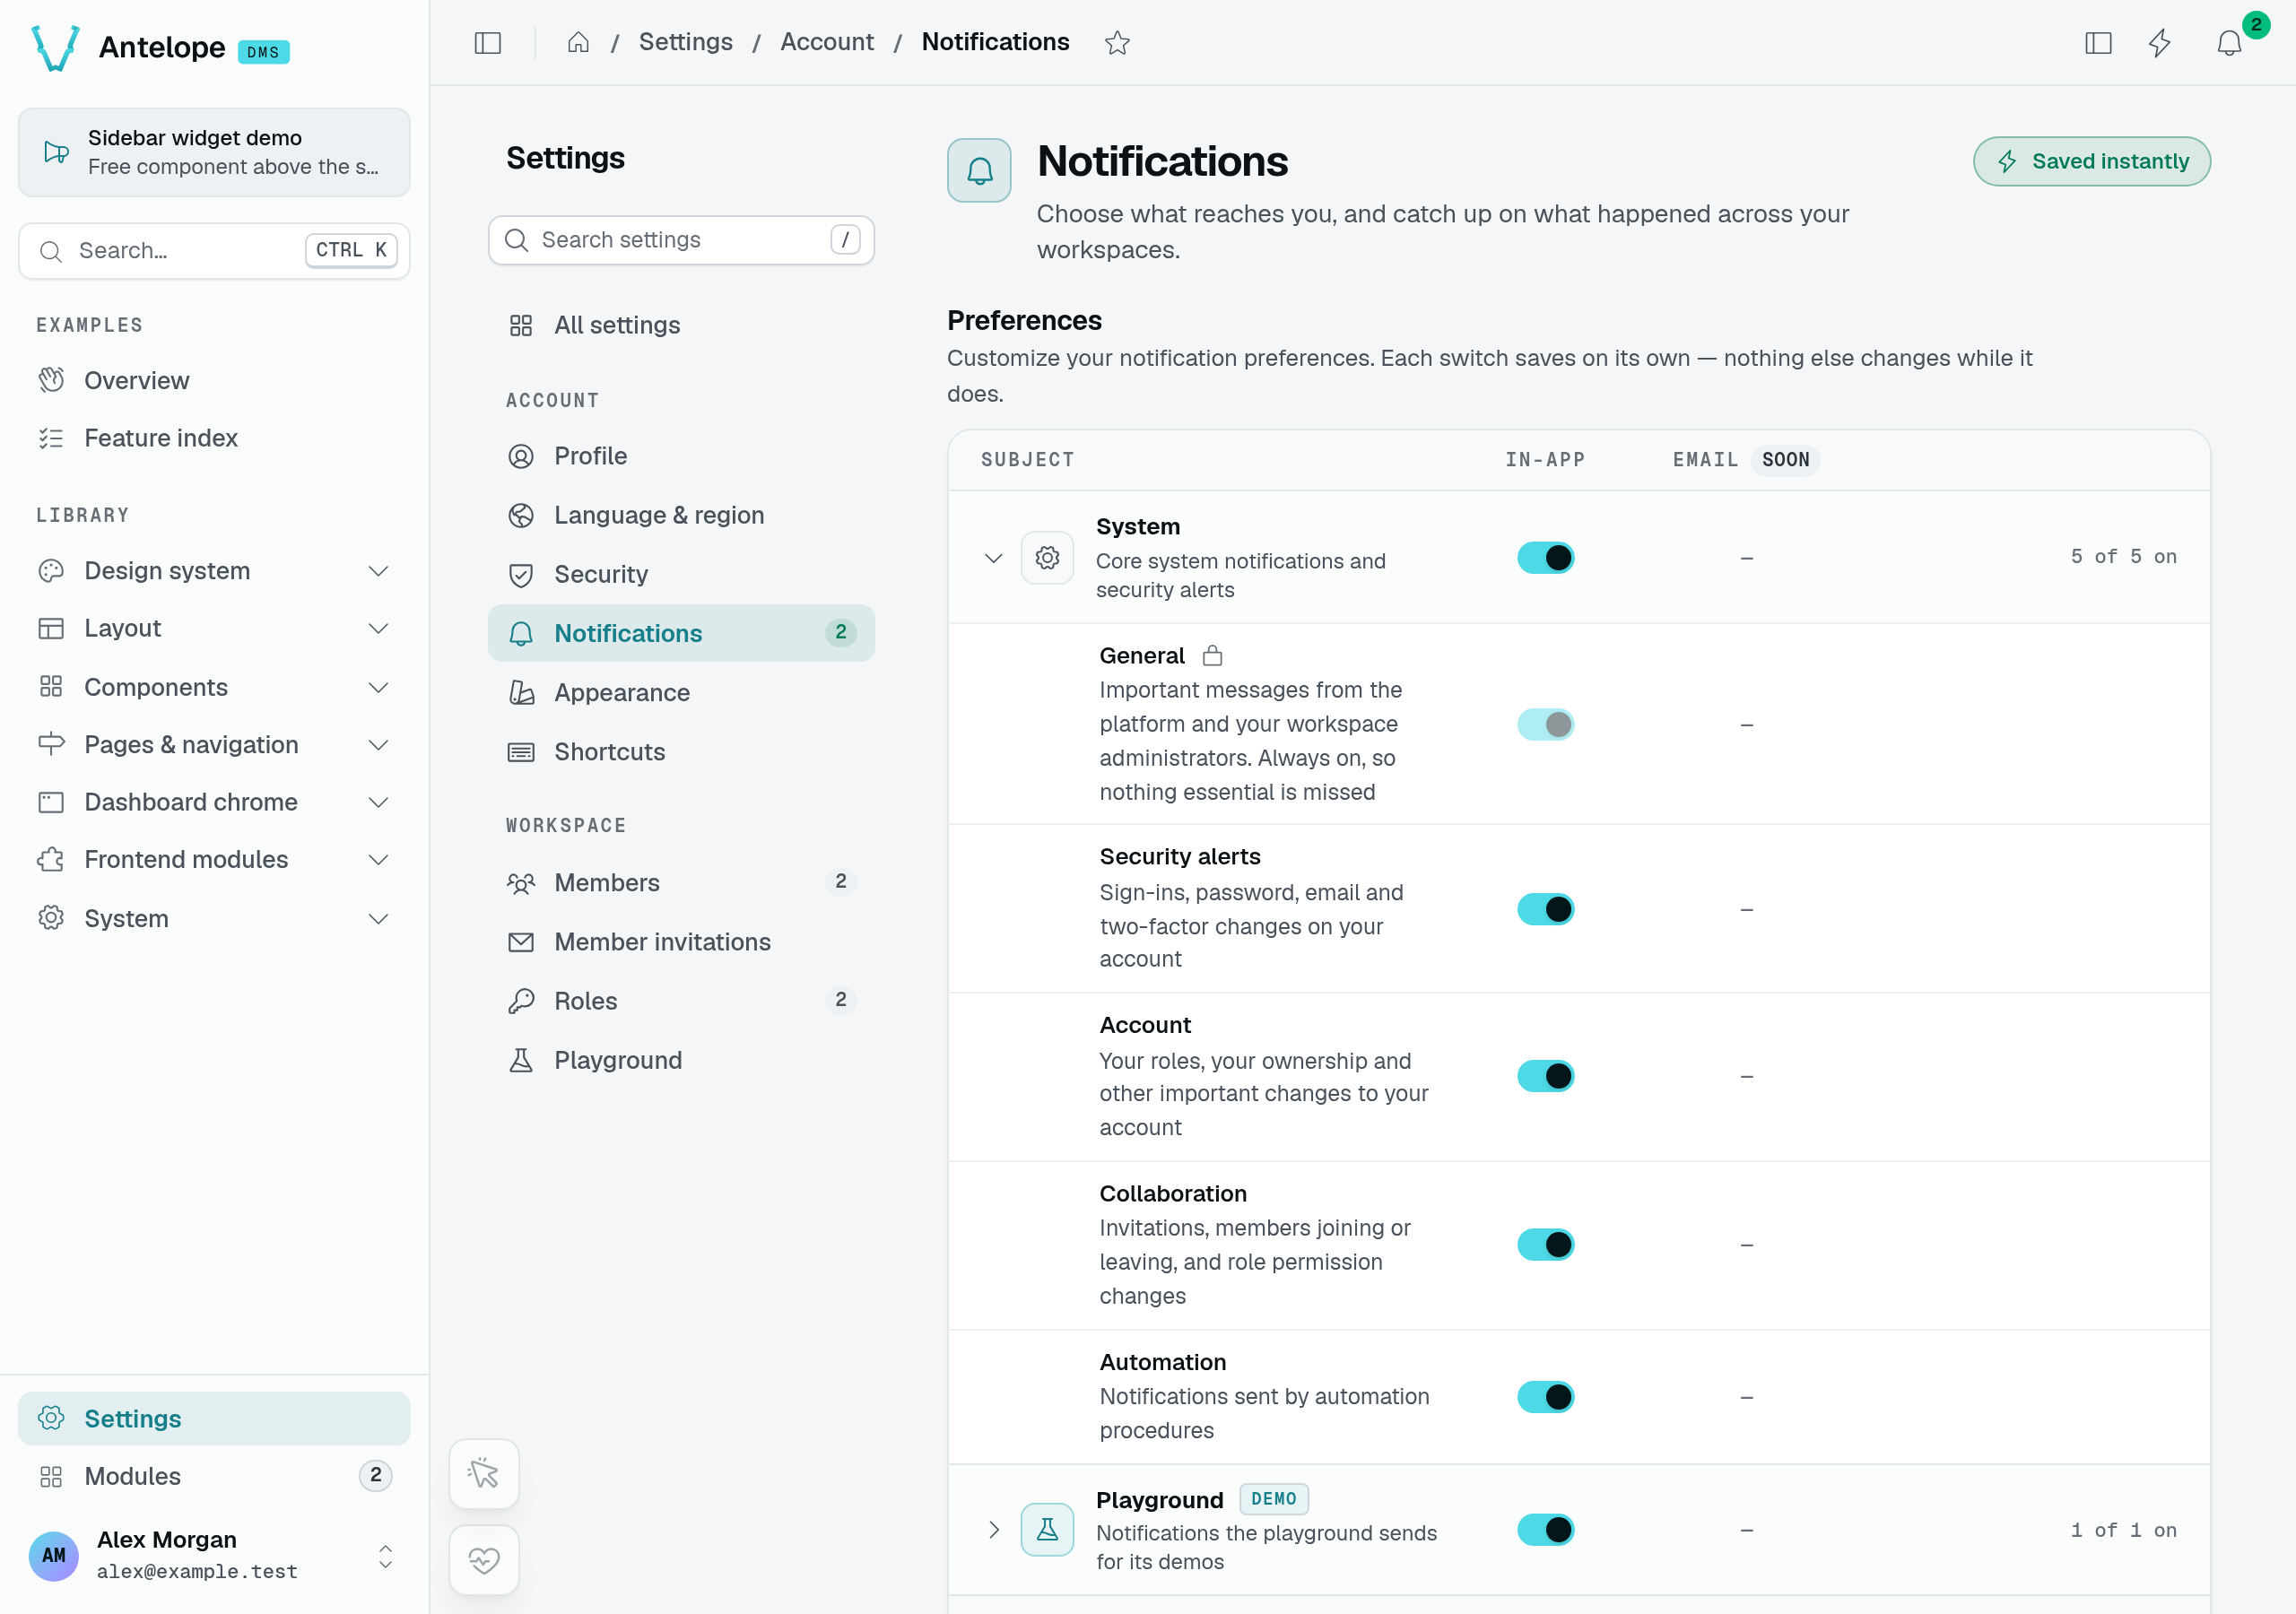Click the Members people icon

tap(521, 883)
